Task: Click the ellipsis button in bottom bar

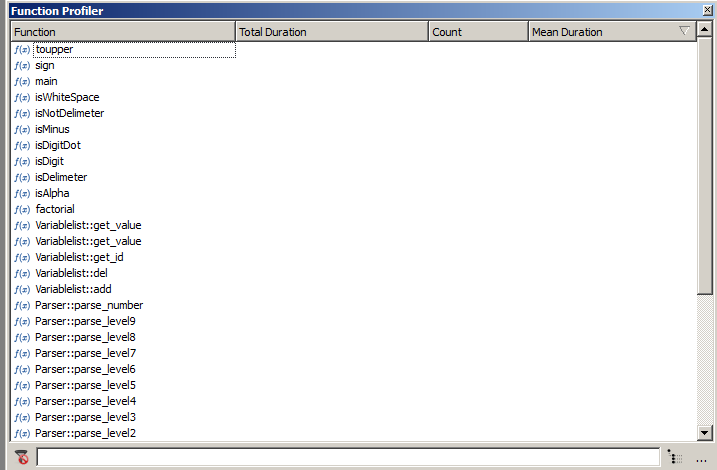Action: [x=701, y=458]
